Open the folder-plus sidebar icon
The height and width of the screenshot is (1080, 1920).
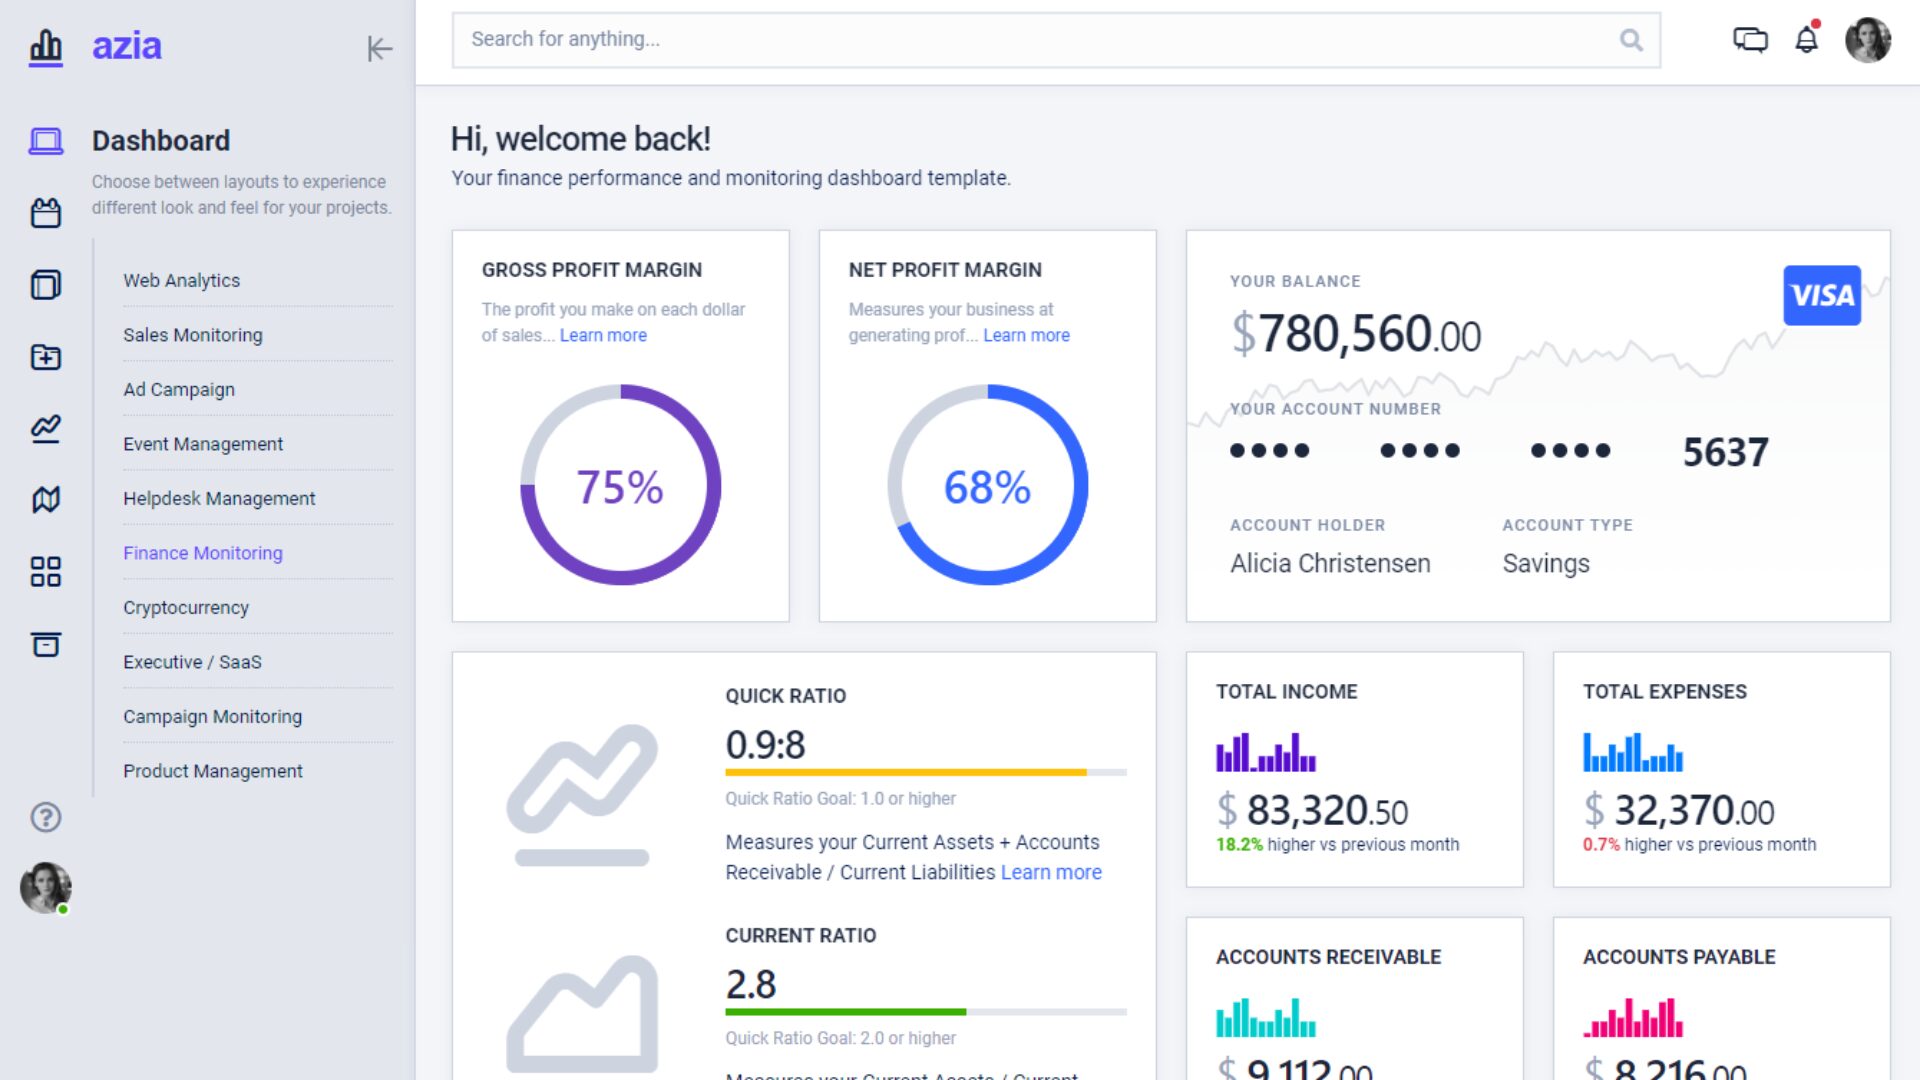[46, 357]
